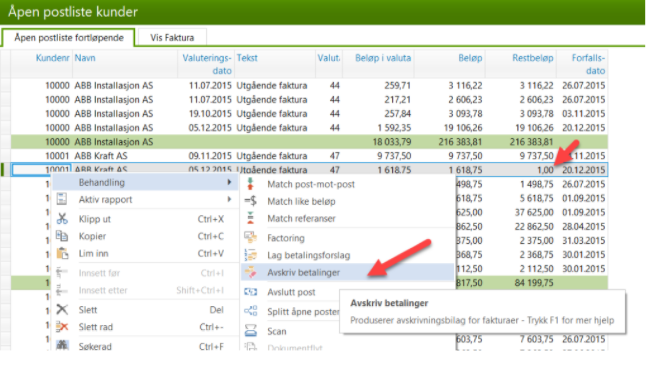Expand the Behandling submenu arrow

229,182
